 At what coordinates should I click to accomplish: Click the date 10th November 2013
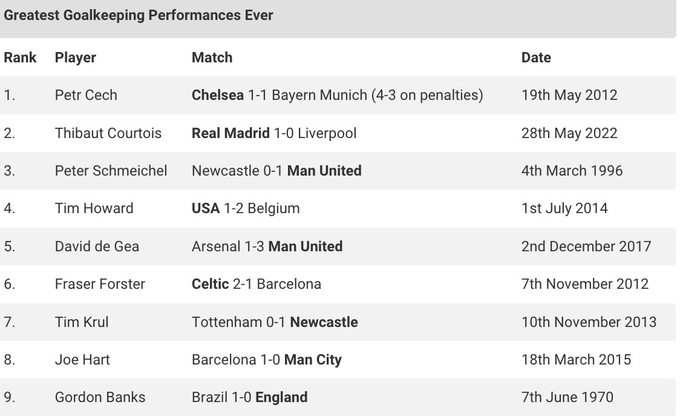point(589,322)
